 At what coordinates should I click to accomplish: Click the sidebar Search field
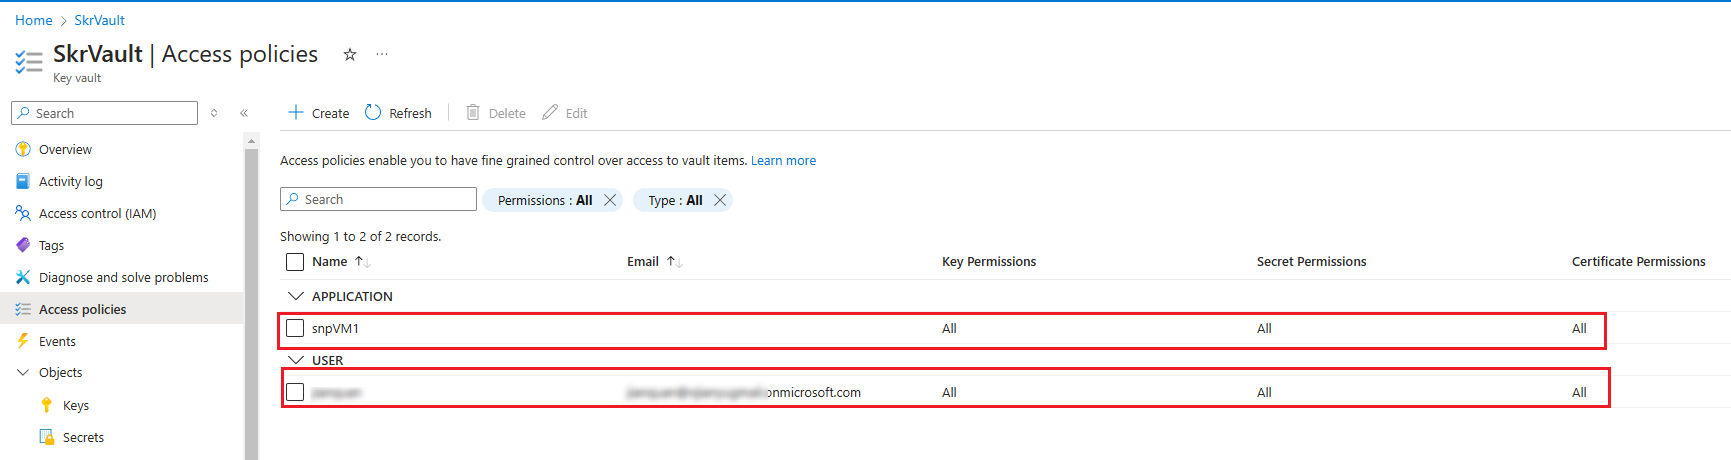click(x=104, y=113)
